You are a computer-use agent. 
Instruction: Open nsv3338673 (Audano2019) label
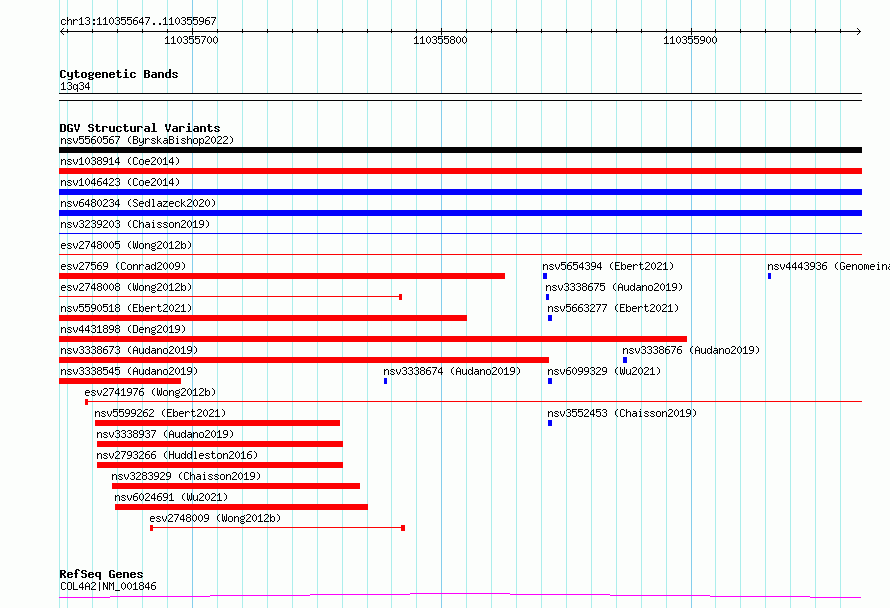[129, 350]
